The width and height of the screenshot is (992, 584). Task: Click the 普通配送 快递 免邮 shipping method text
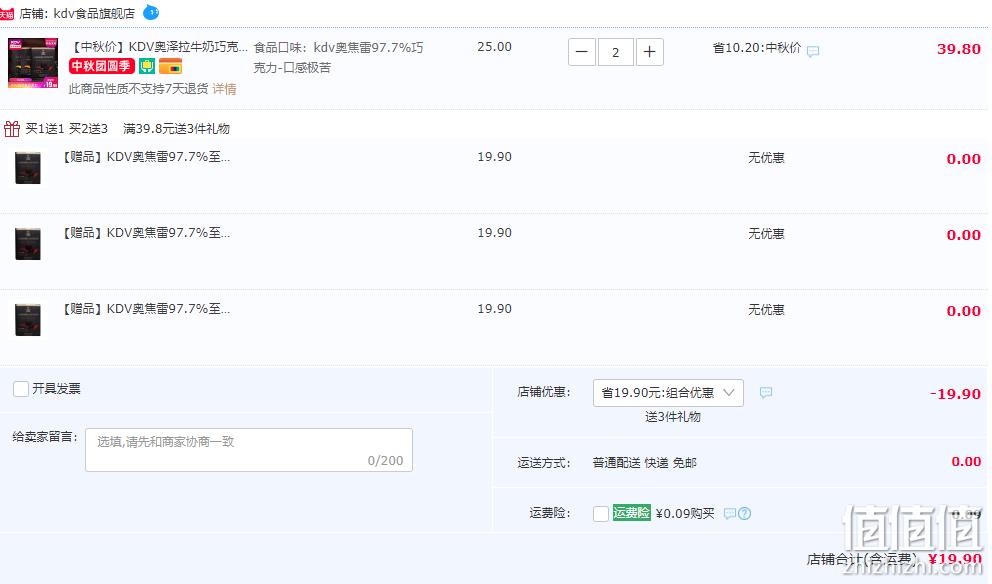pyautogui.click(x=644, y=463)
